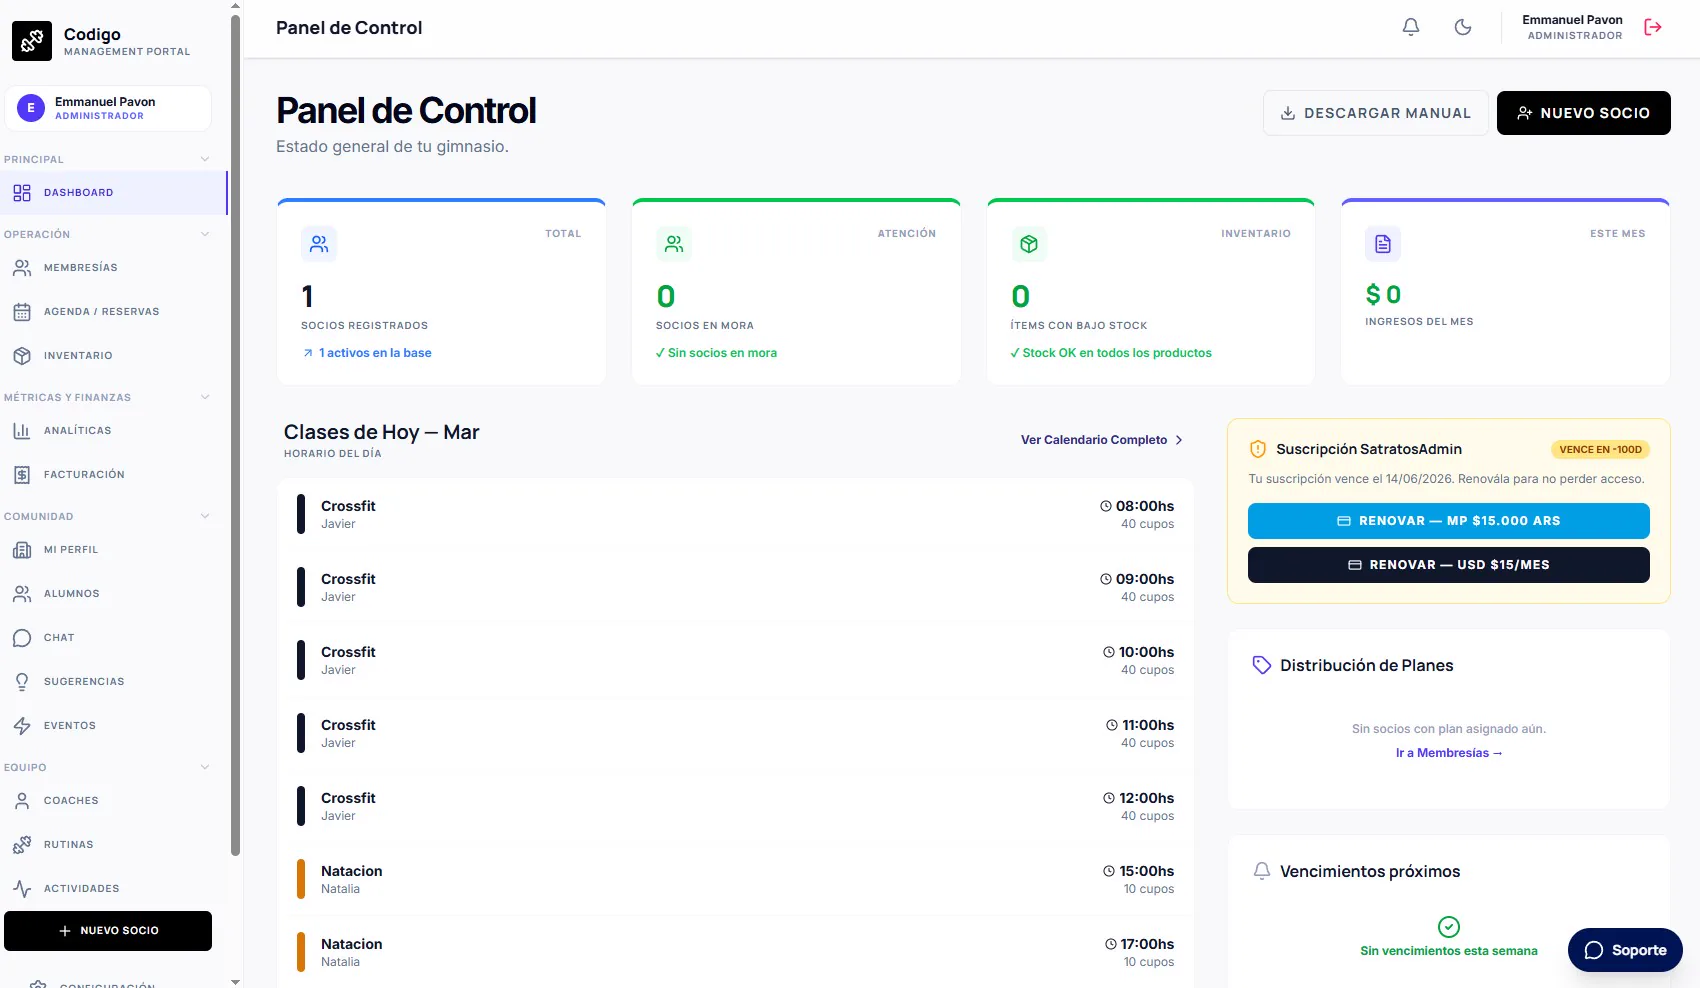Viewport: 1700px width, 988px height.
Task: Open Eventos in the sidebar
Action: (114, 726)
